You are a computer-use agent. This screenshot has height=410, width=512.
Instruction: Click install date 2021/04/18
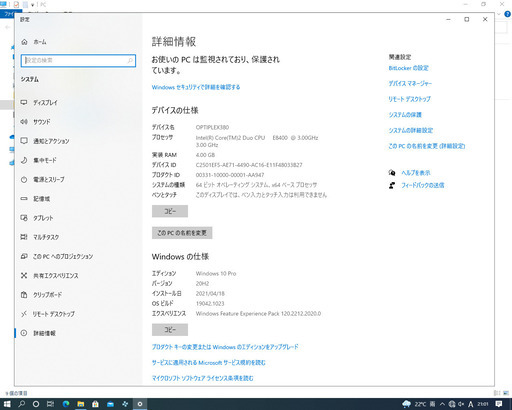[x=210, y=294]
